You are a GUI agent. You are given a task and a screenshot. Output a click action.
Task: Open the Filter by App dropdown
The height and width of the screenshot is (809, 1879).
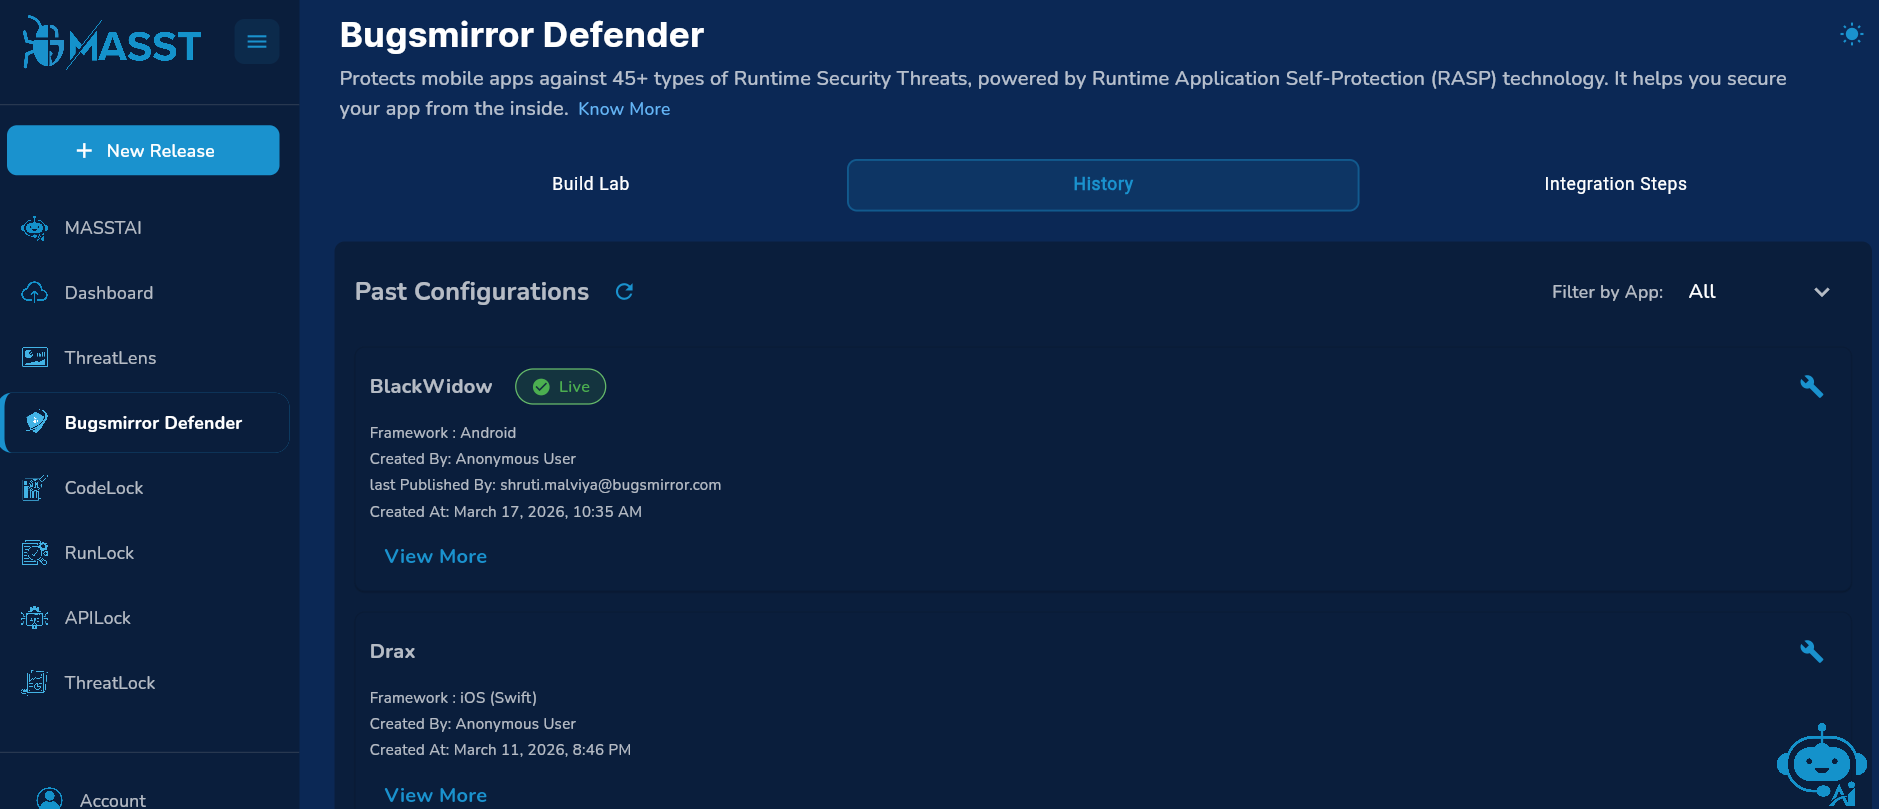(1760, 292)
